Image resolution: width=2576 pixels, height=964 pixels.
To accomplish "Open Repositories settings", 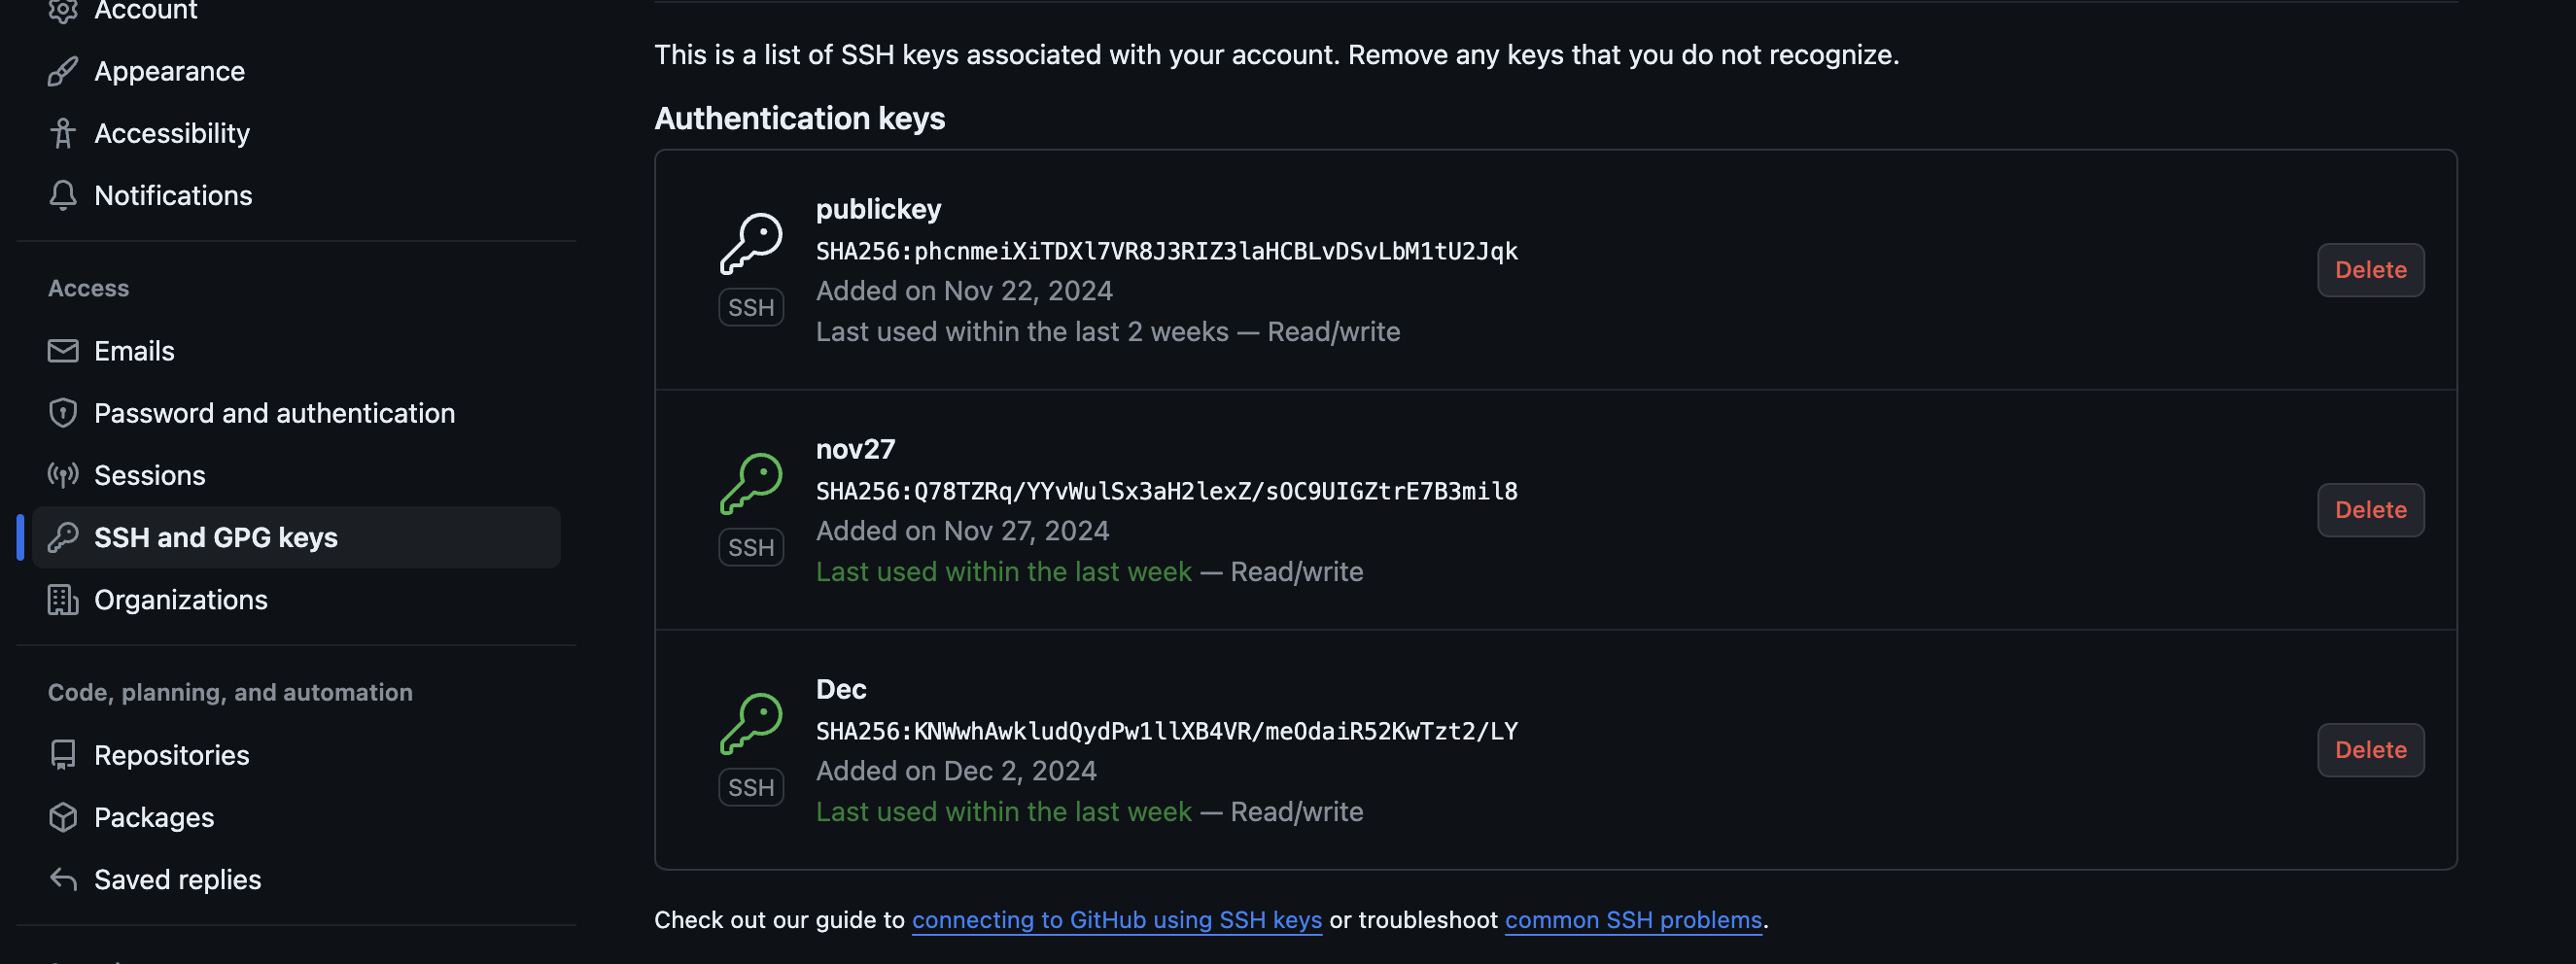I will (x=296, y=755).
